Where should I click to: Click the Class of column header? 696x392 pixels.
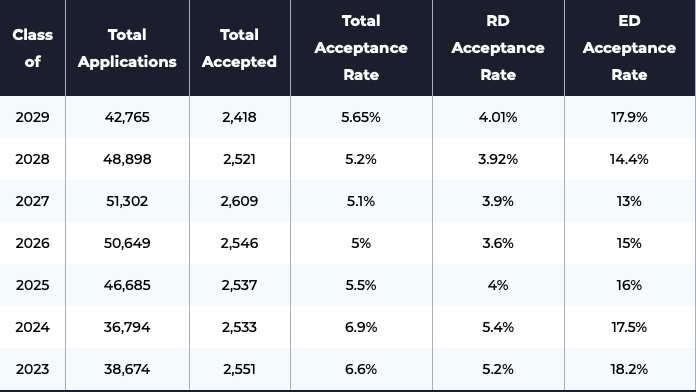[x=32, y=48]
